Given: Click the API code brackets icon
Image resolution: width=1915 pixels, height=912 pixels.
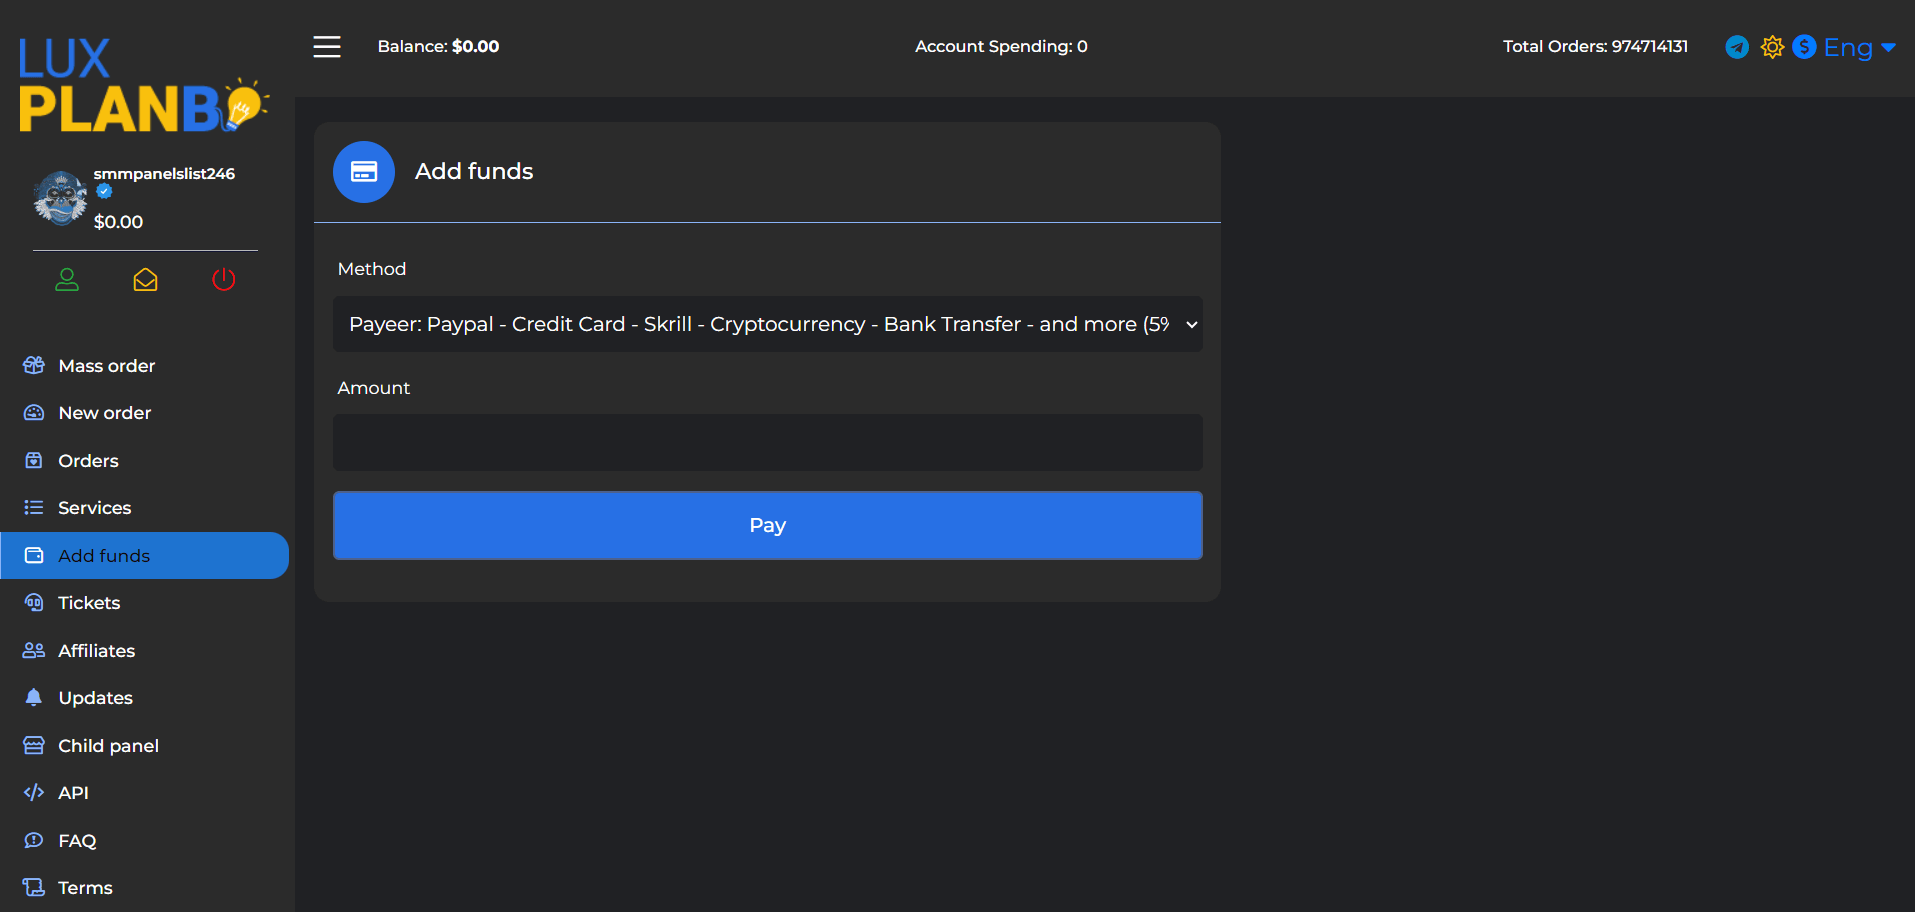Looking at the screenshot, I should (34, 793).
